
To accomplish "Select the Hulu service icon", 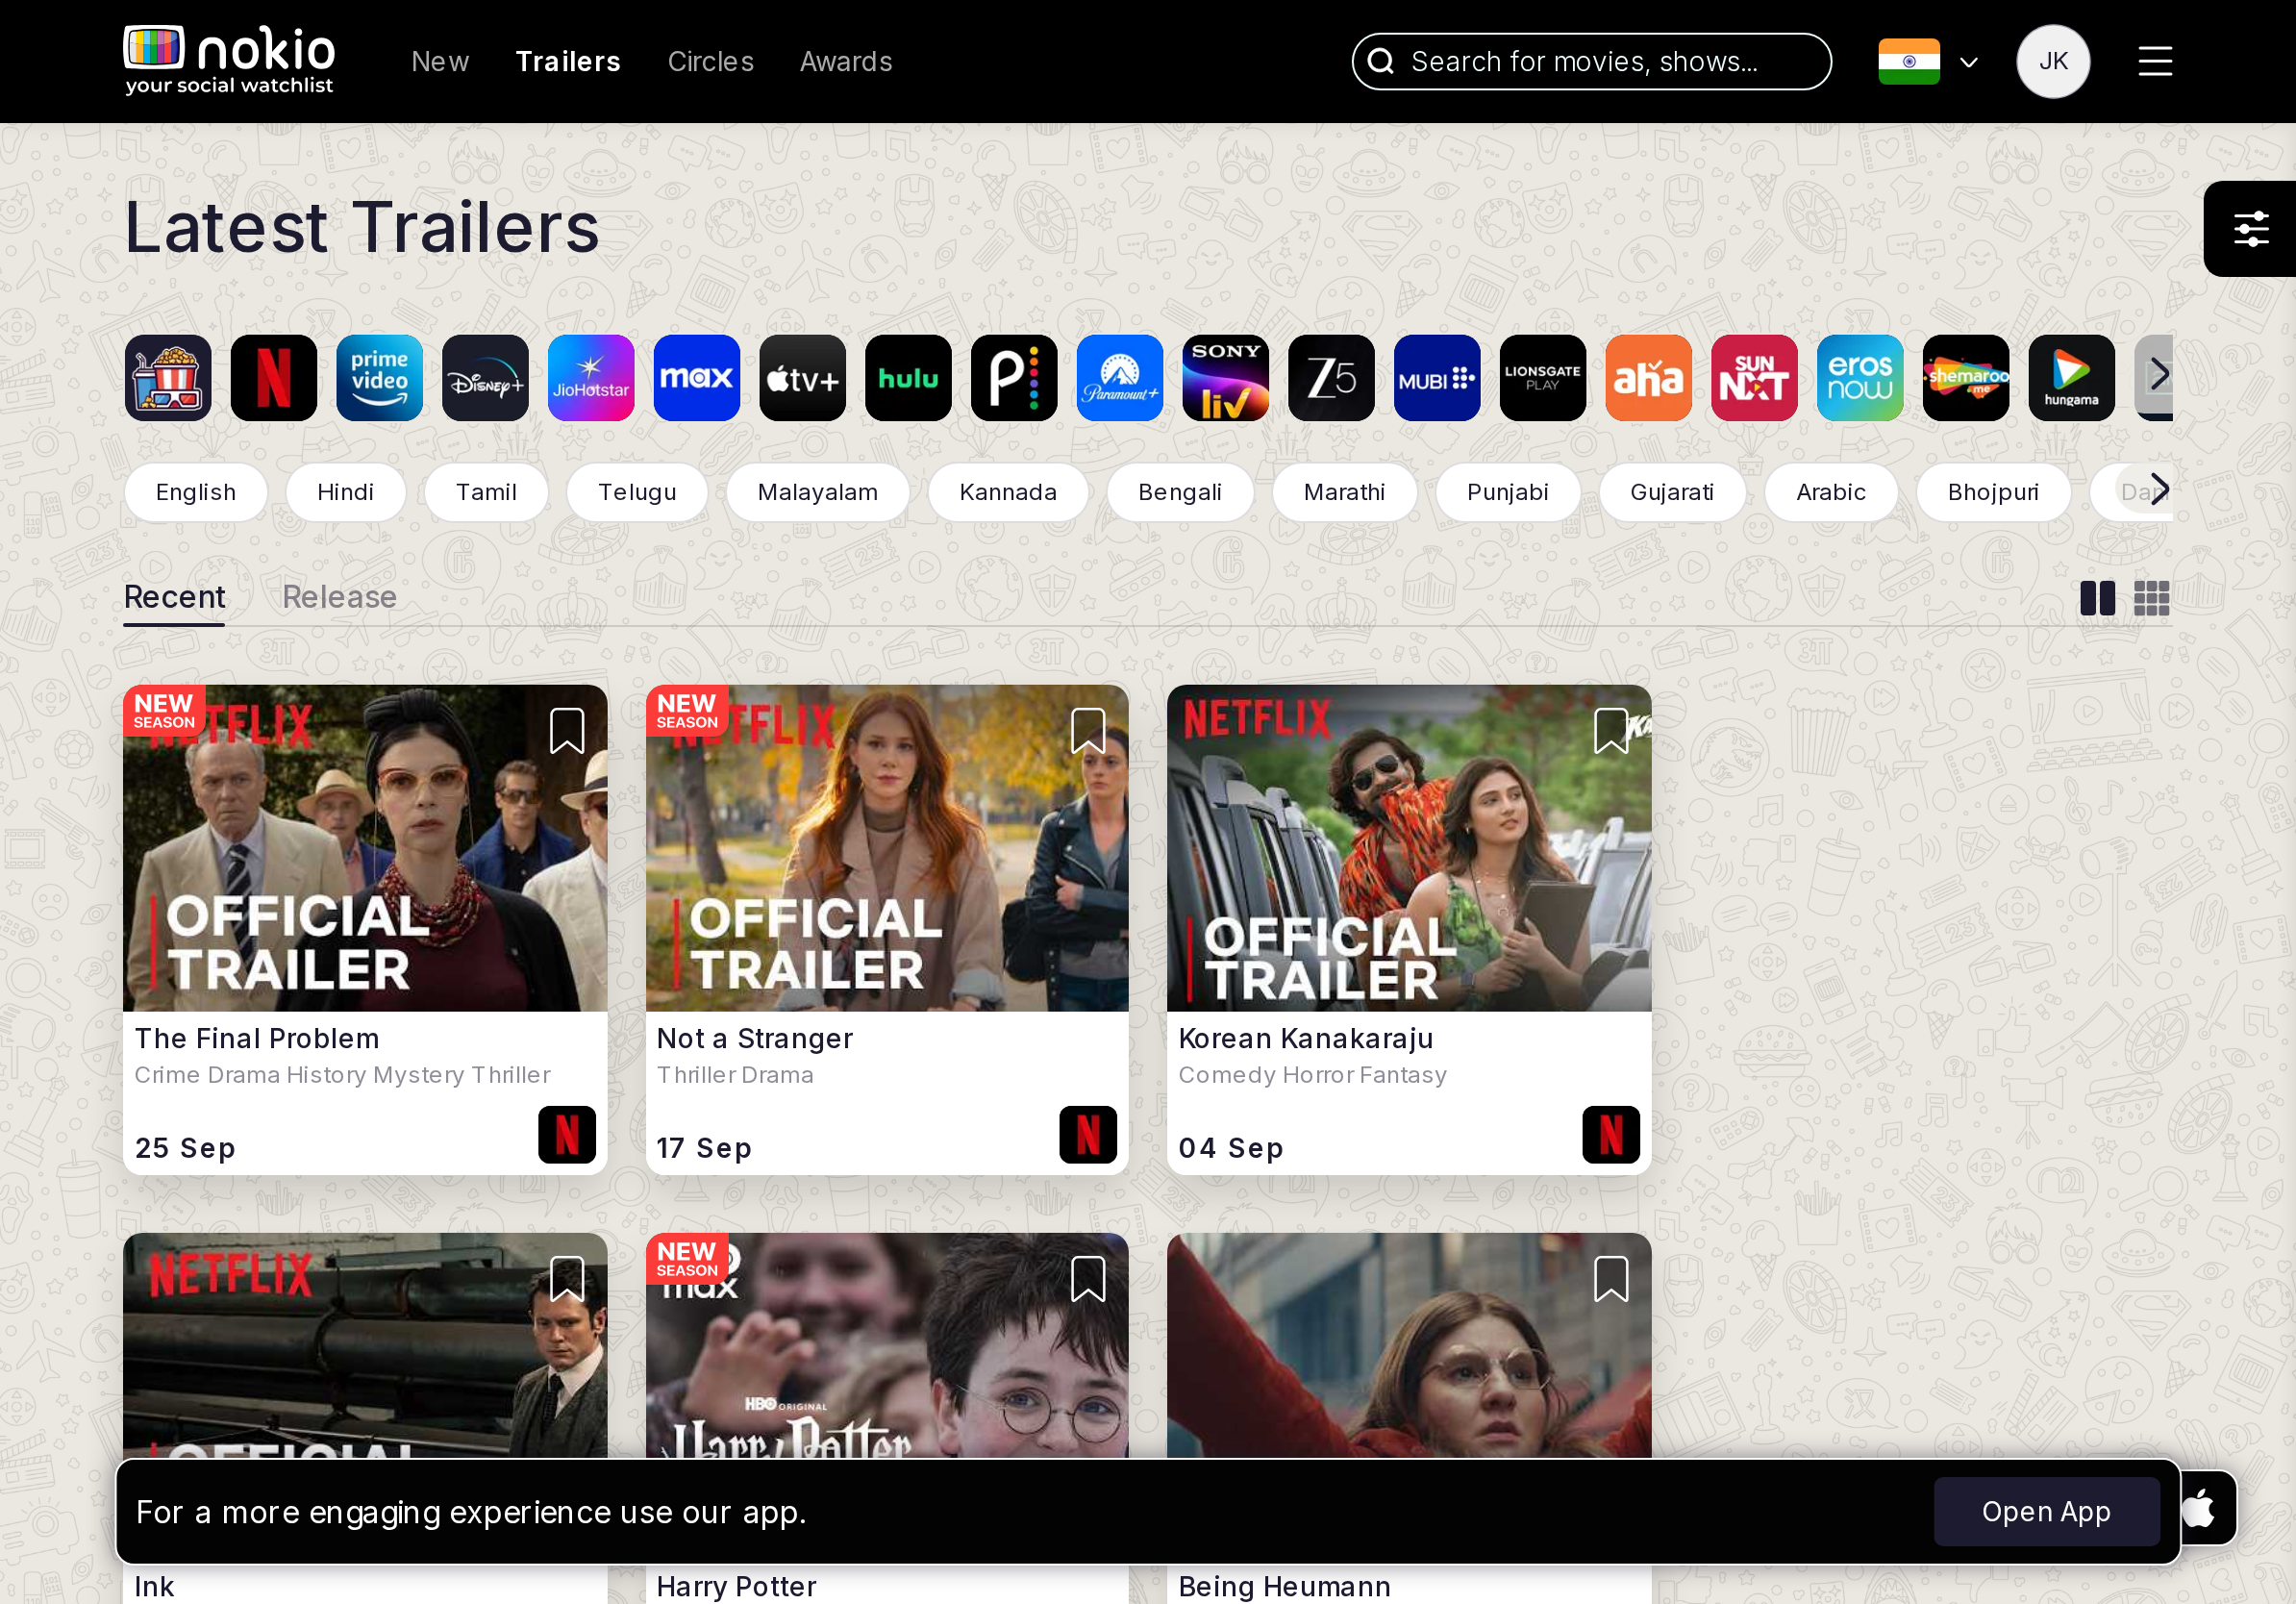I will point(908,378).
